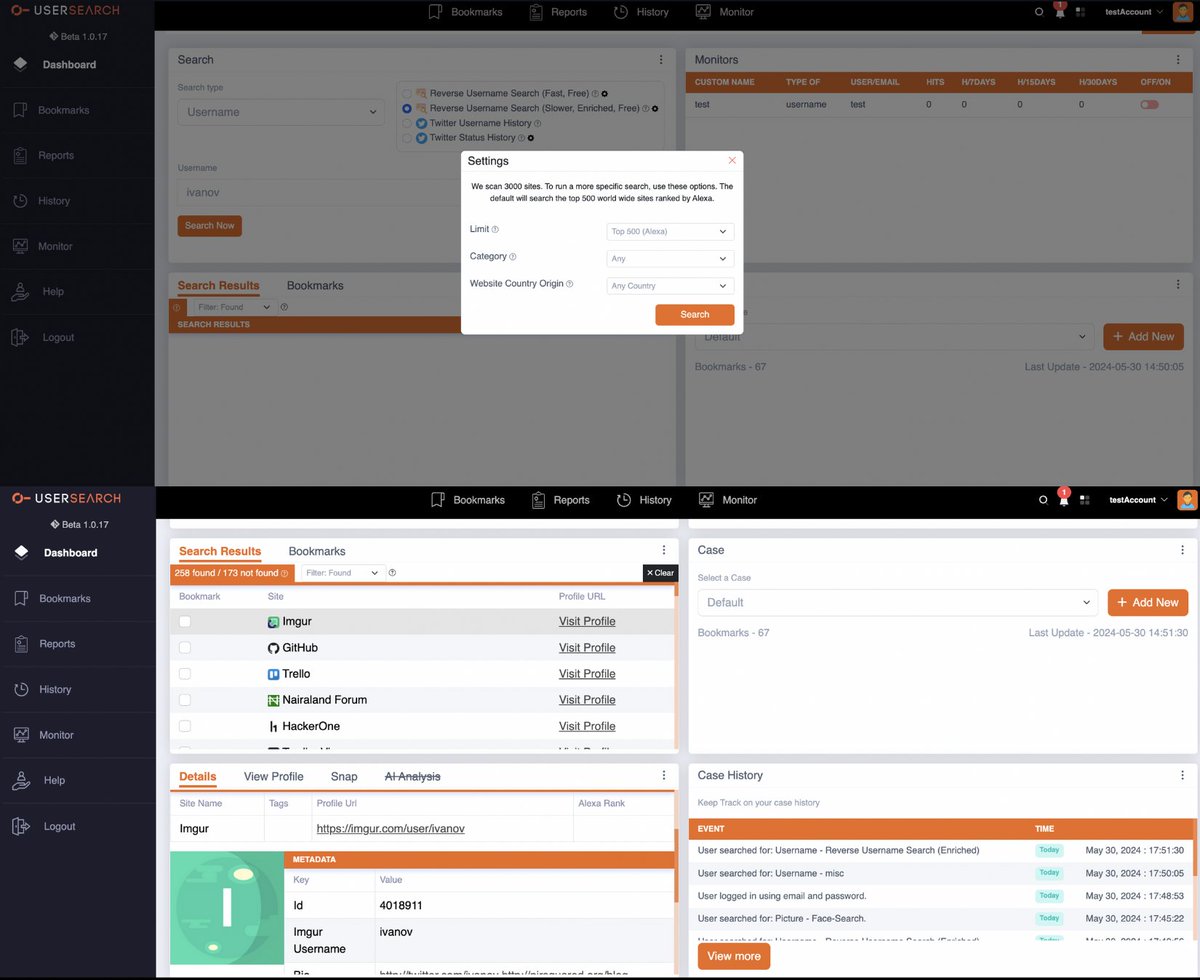Viewport: 1200px width, 980px height.
Task: Click help icon next to Category label
Action: tap(513, 257)
